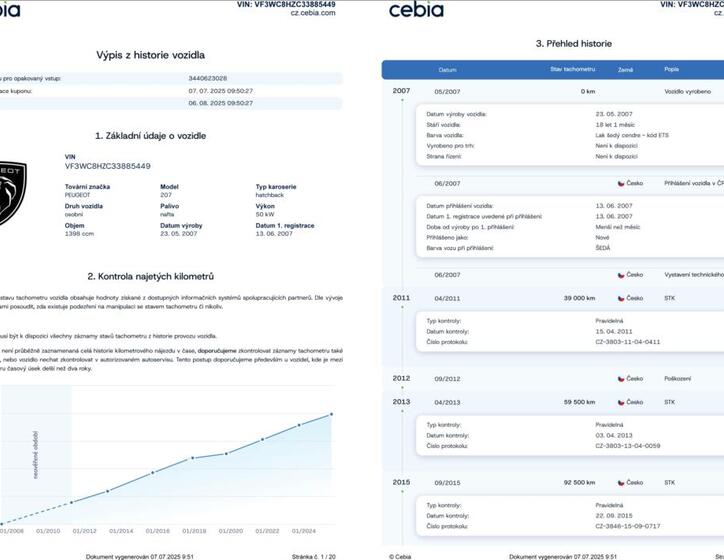Click the model value 207

pos(166,195)
